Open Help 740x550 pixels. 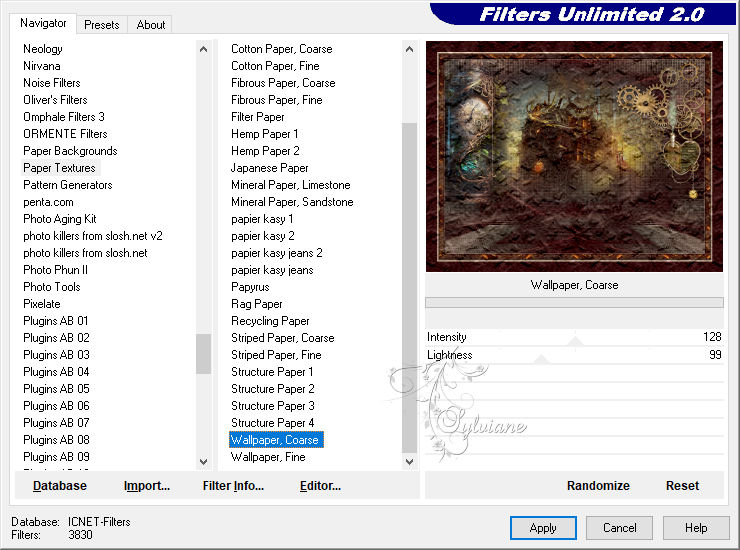point(696,528)
